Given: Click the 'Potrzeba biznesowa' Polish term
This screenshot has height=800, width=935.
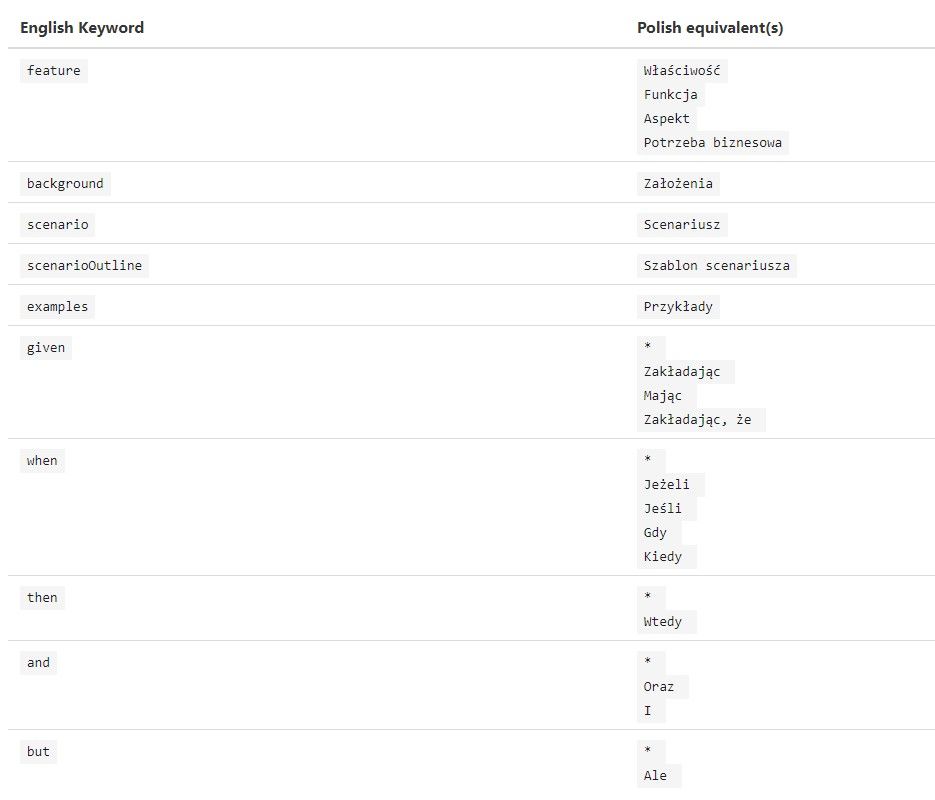Looking at the screenshot, I should pyautogui.click(x=713, y=143).
